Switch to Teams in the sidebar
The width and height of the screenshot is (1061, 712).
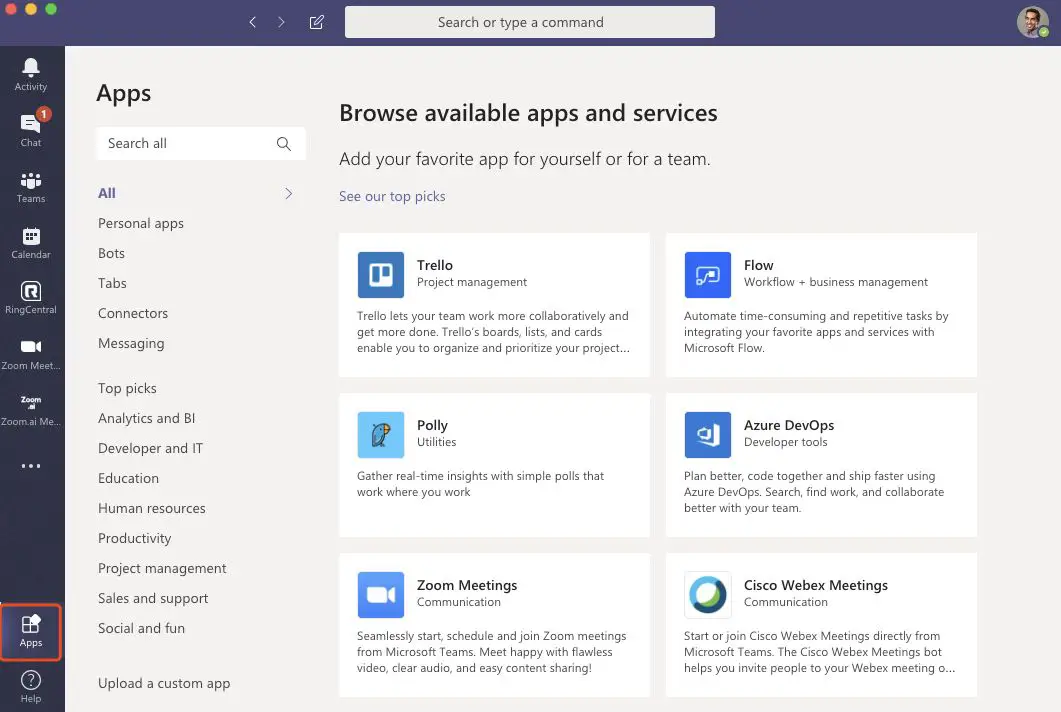tap(31, 185)
